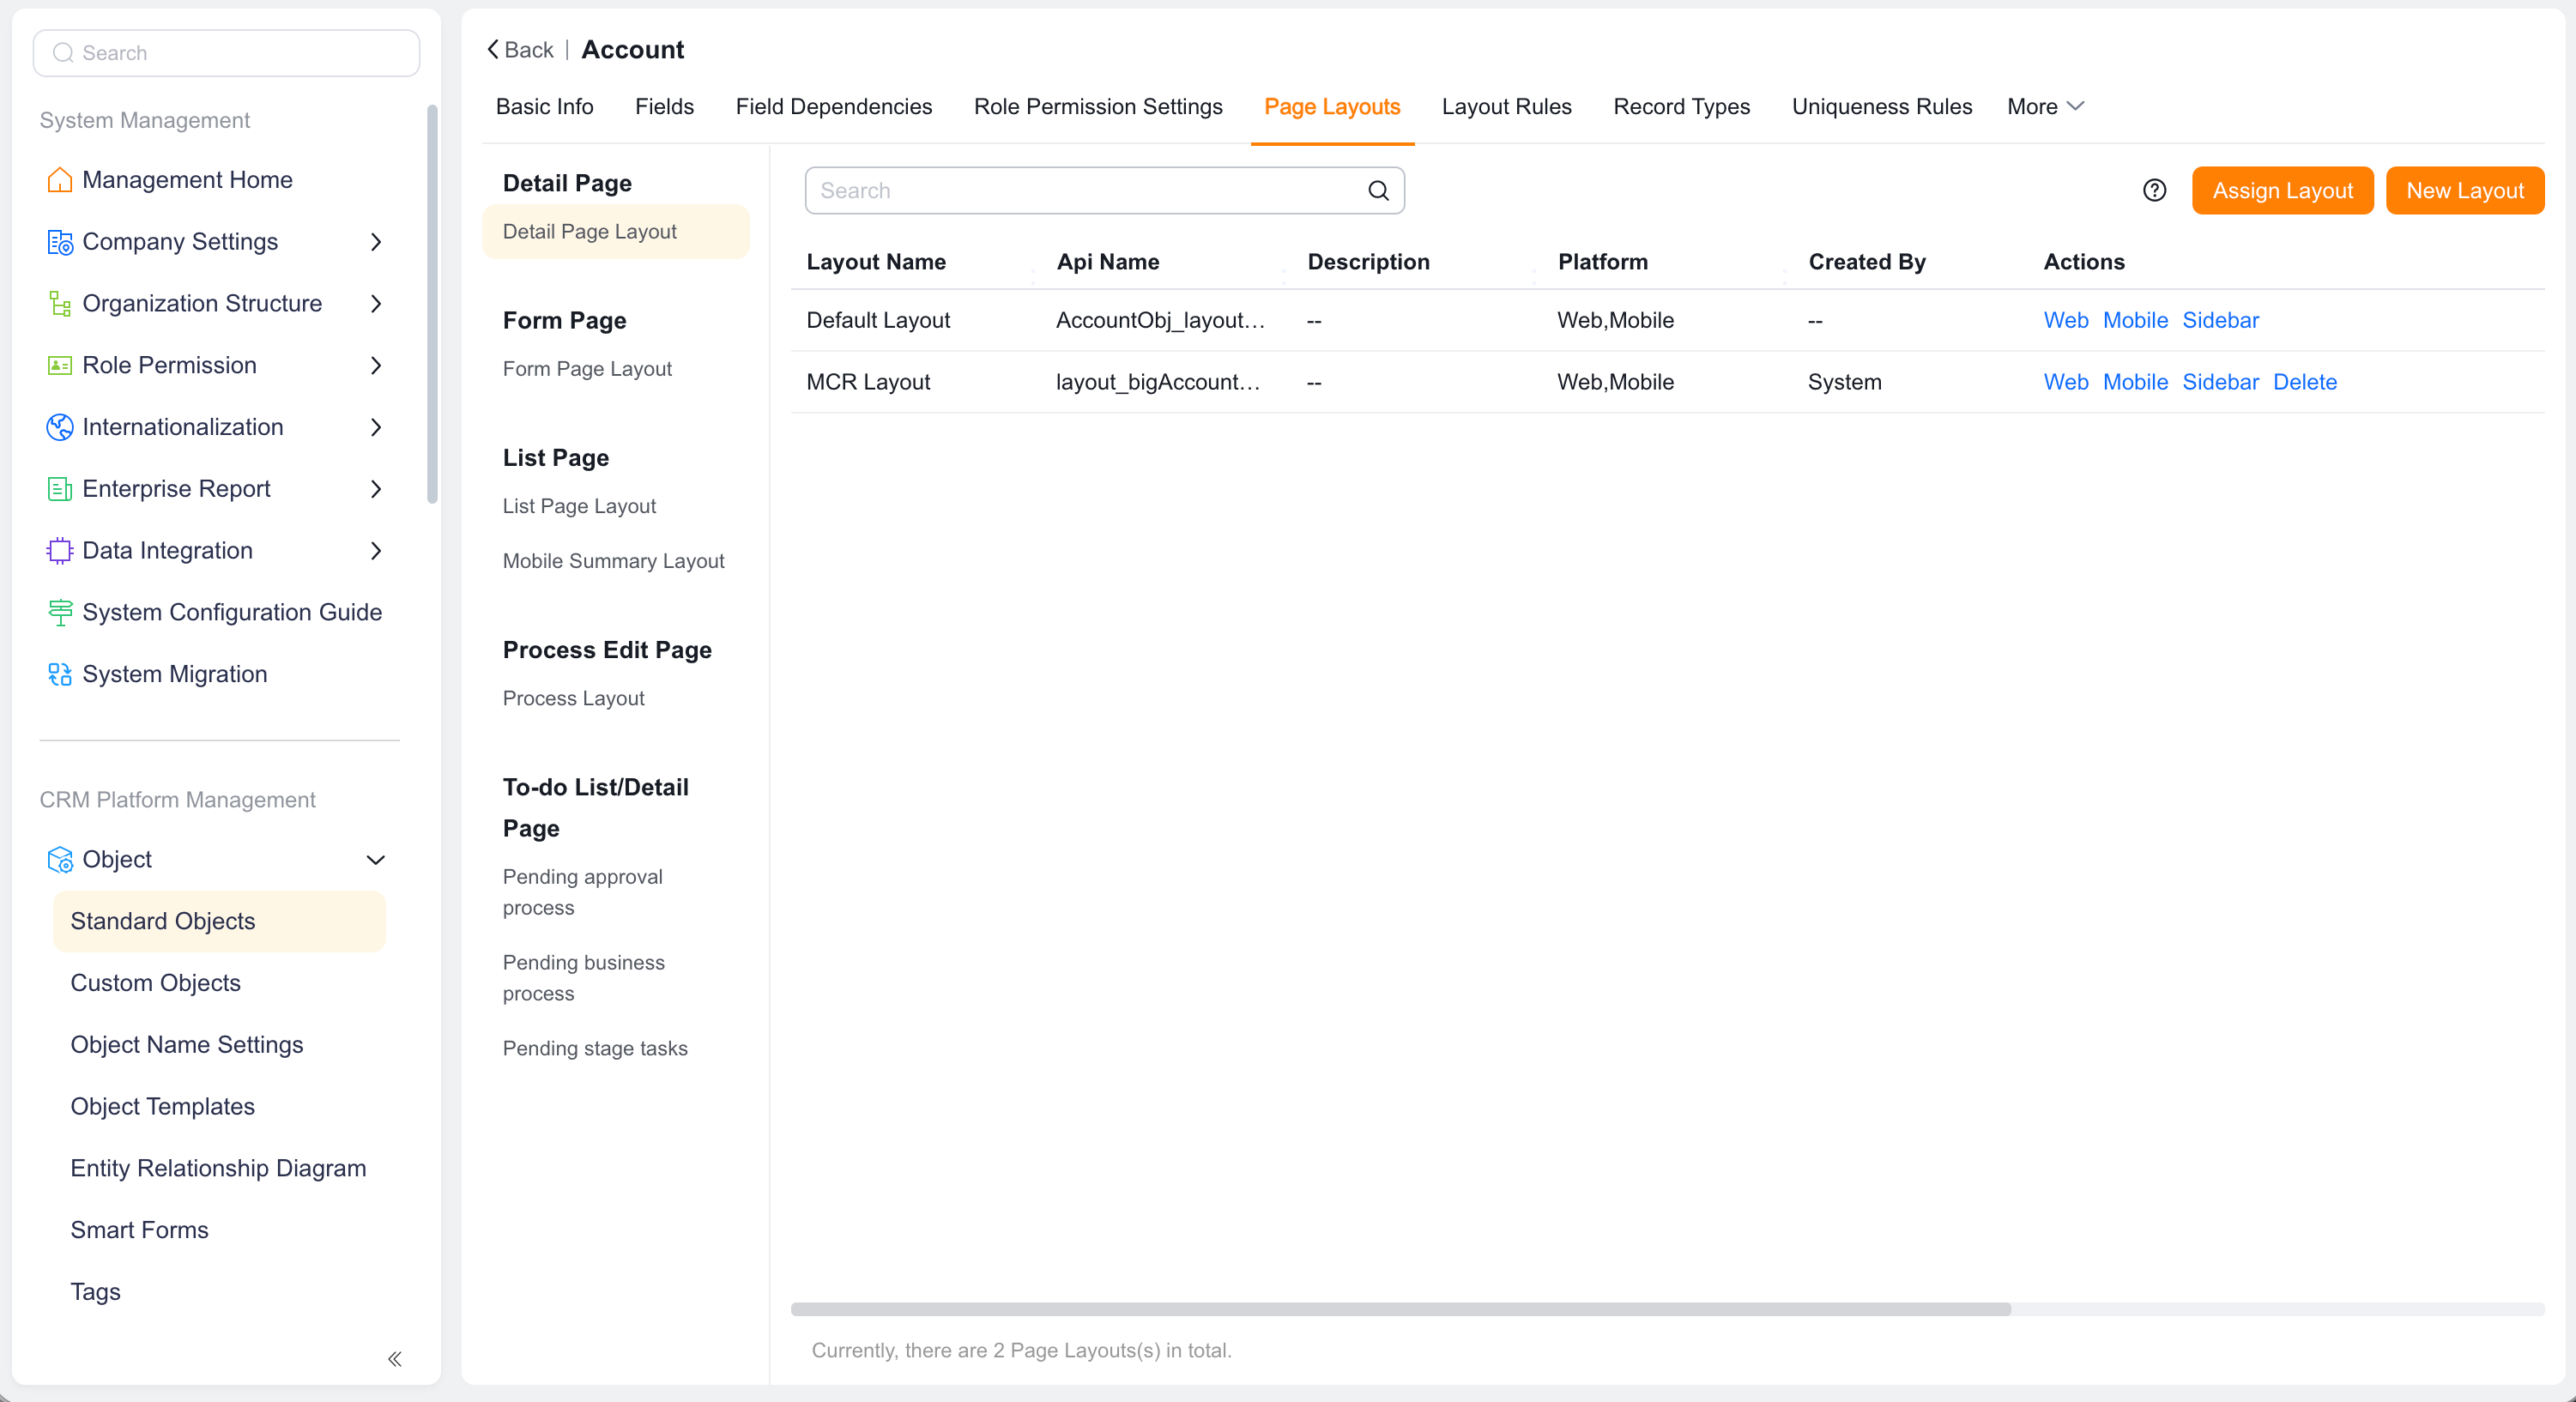Viewport: 2576px width, 1402px height.
Task: Open Custom Objects in sidebar
Action: tap(155, 983)
